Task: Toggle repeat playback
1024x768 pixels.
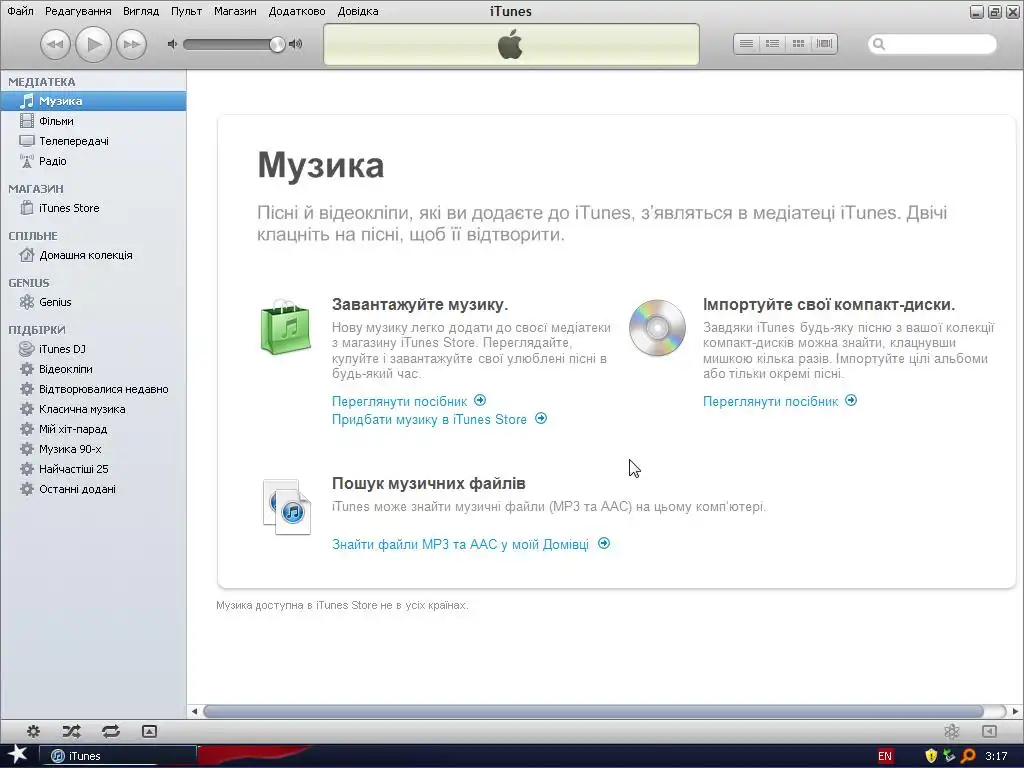Action: (x=110, y=731)
